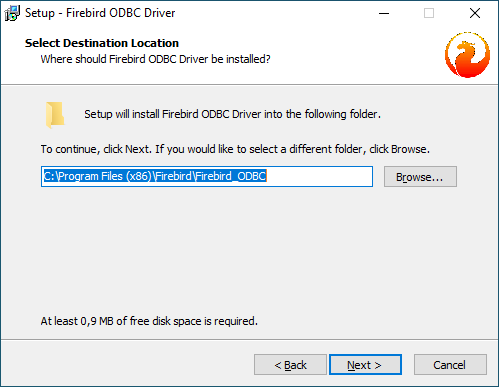Screen dimensions: 499x387
Task: Cancel the installation
Action: coord(450,365)
